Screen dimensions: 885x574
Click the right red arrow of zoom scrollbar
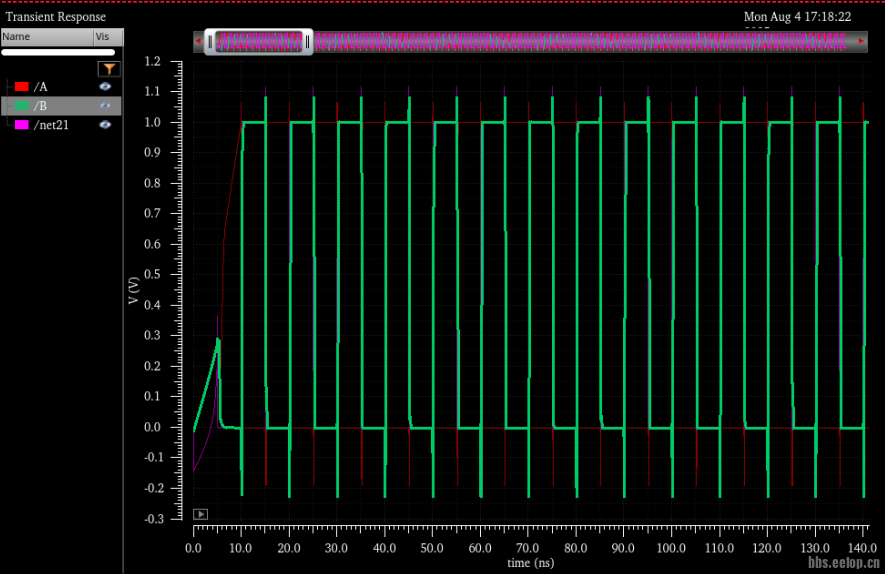pos(861,41)
